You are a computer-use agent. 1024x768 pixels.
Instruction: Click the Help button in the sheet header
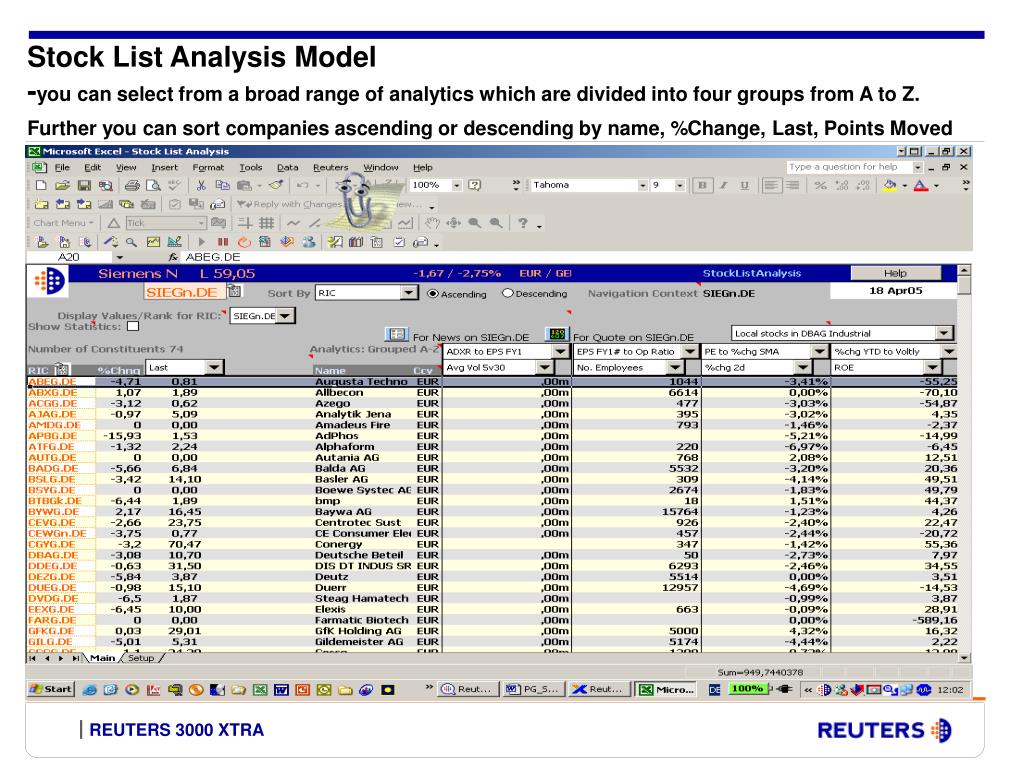(895, 273)
